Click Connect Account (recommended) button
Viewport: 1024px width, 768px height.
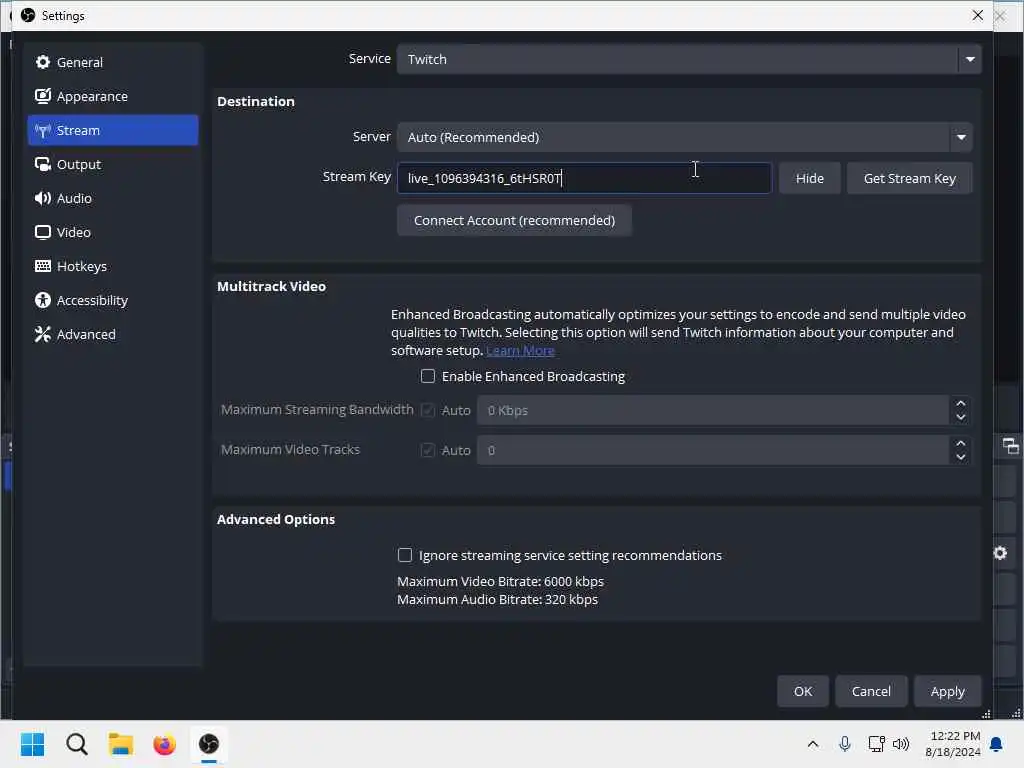(514, 220)
